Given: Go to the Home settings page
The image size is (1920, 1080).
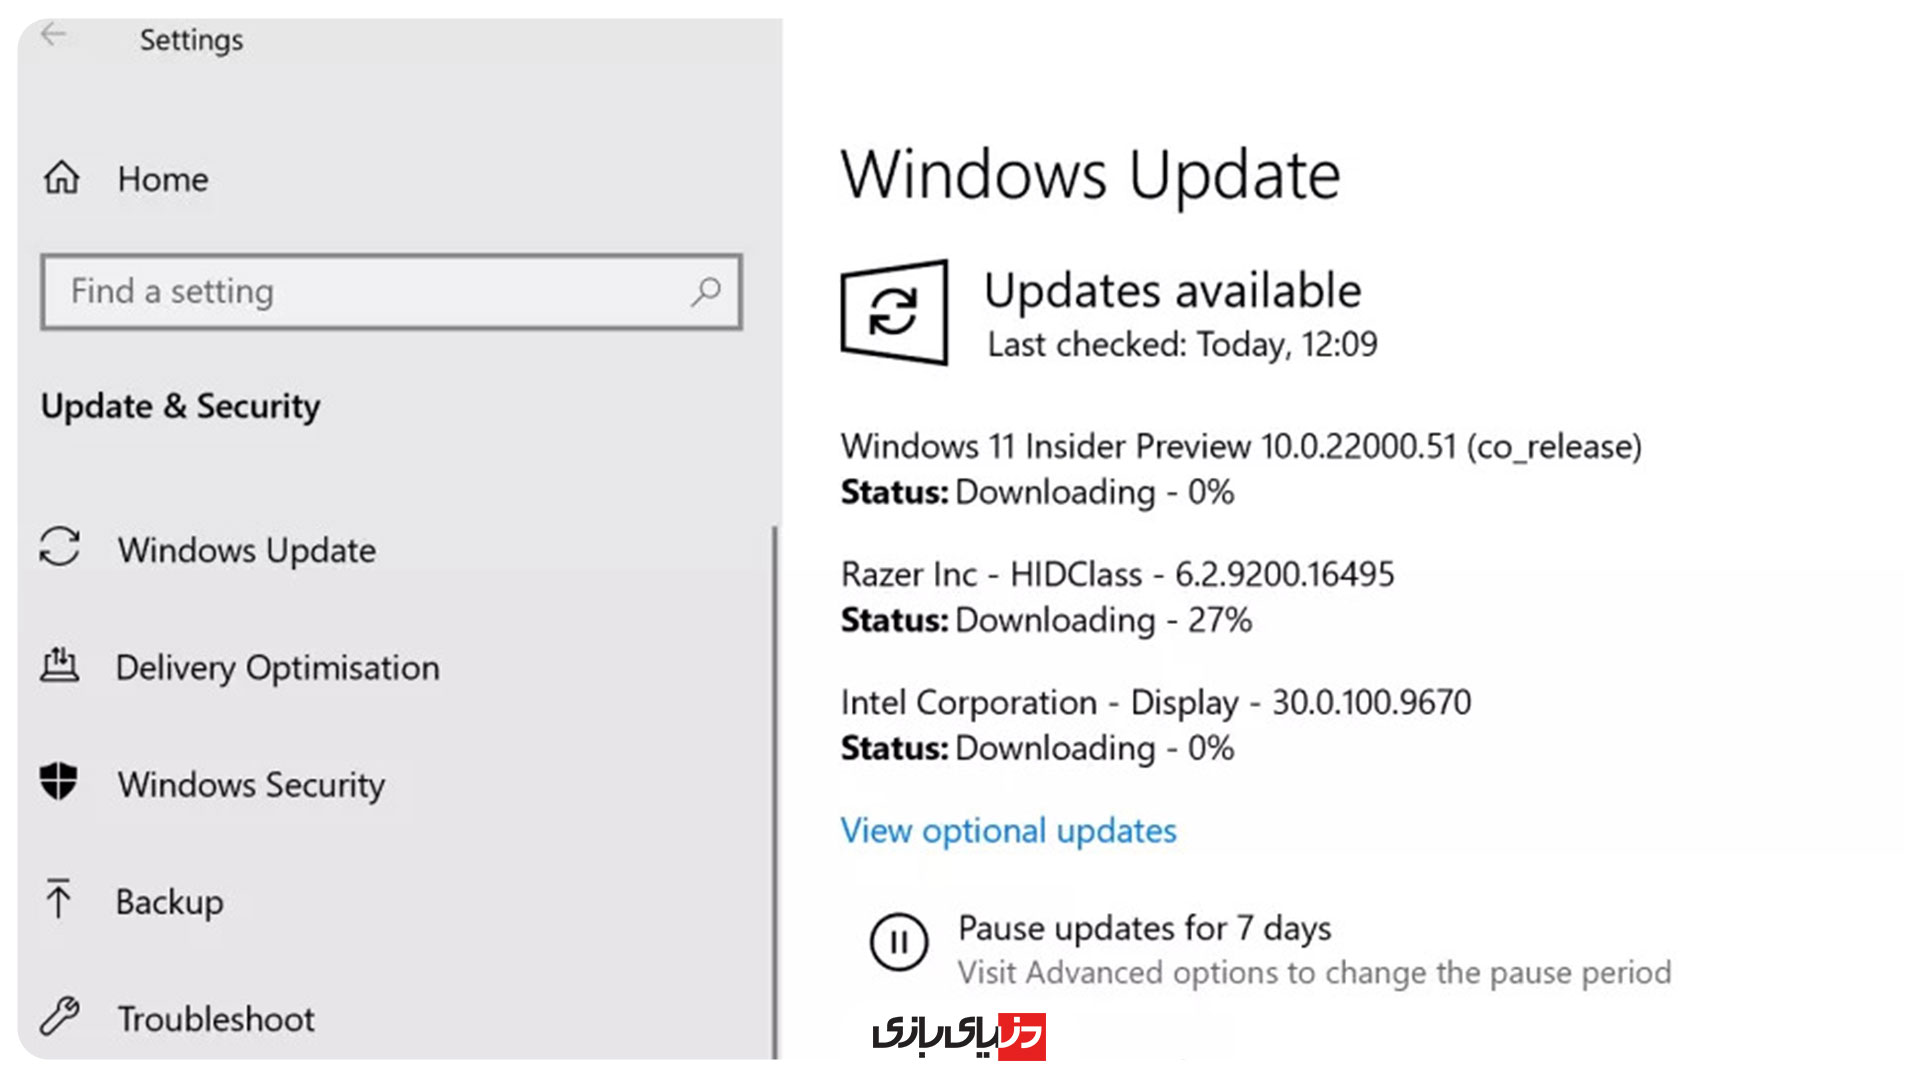Looking at the screenshot, I should pos(163,179).
